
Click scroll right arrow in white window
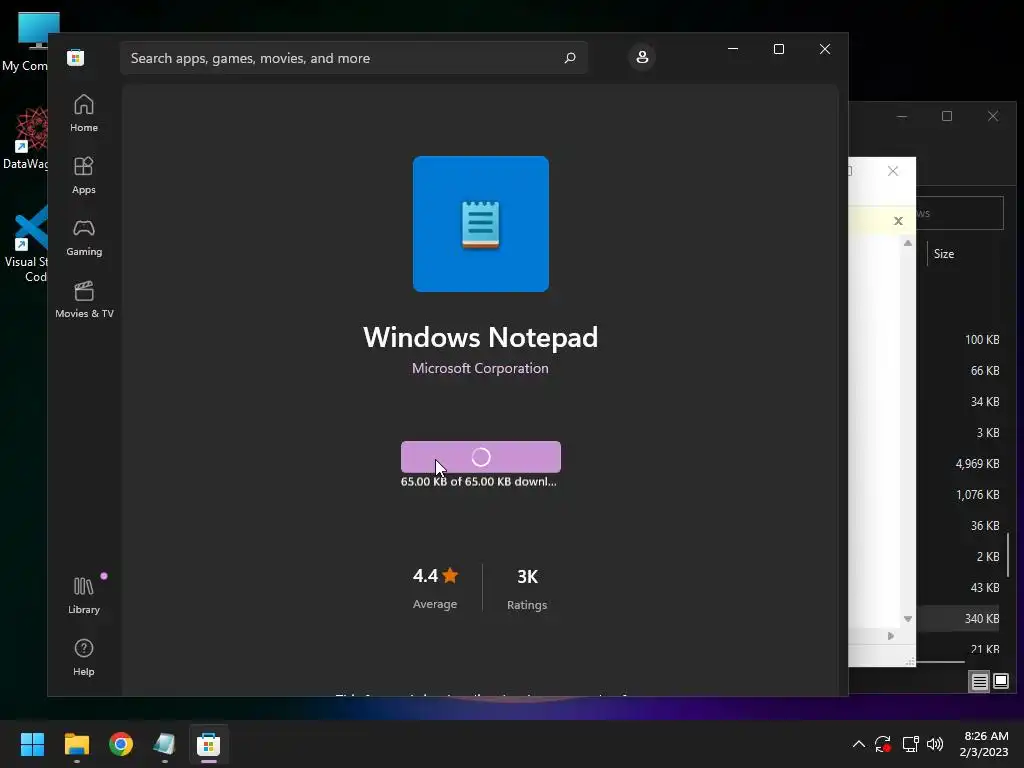pos(890,635)
